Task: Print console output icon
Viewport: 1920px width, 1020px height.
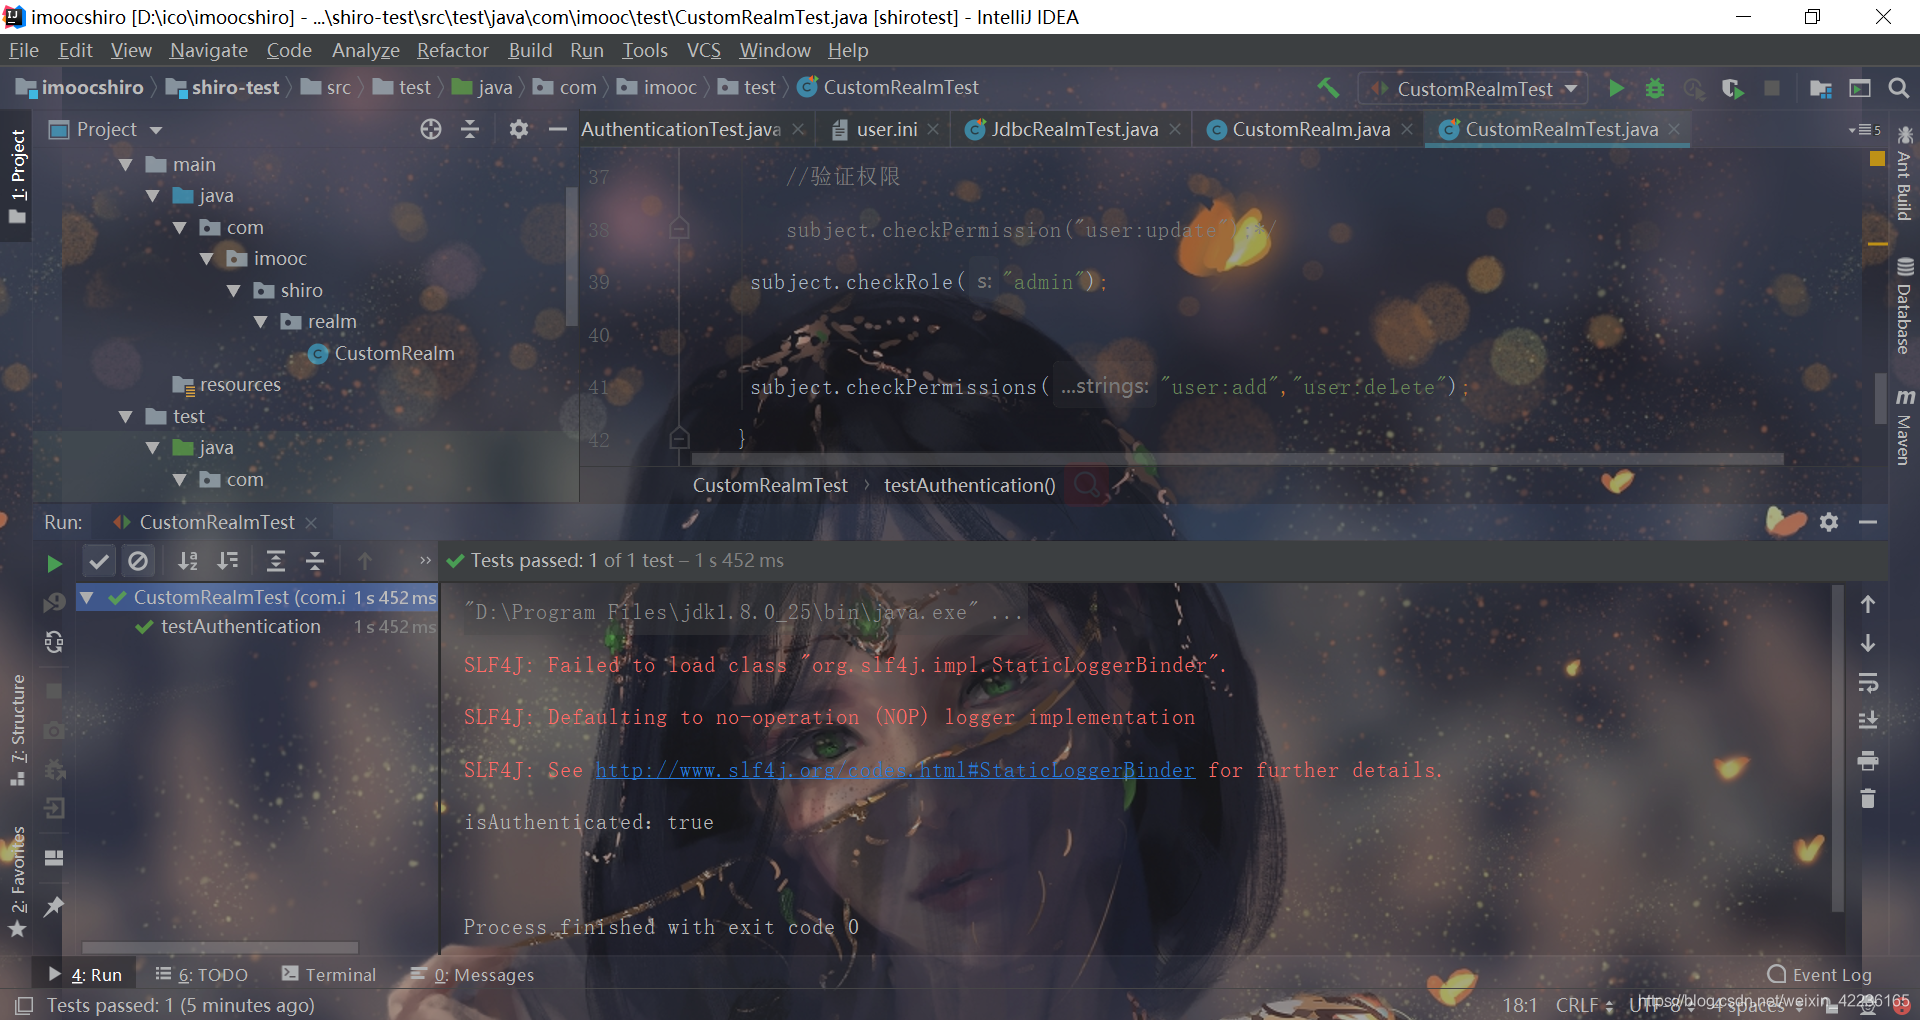Action: tap(1868, 760)
